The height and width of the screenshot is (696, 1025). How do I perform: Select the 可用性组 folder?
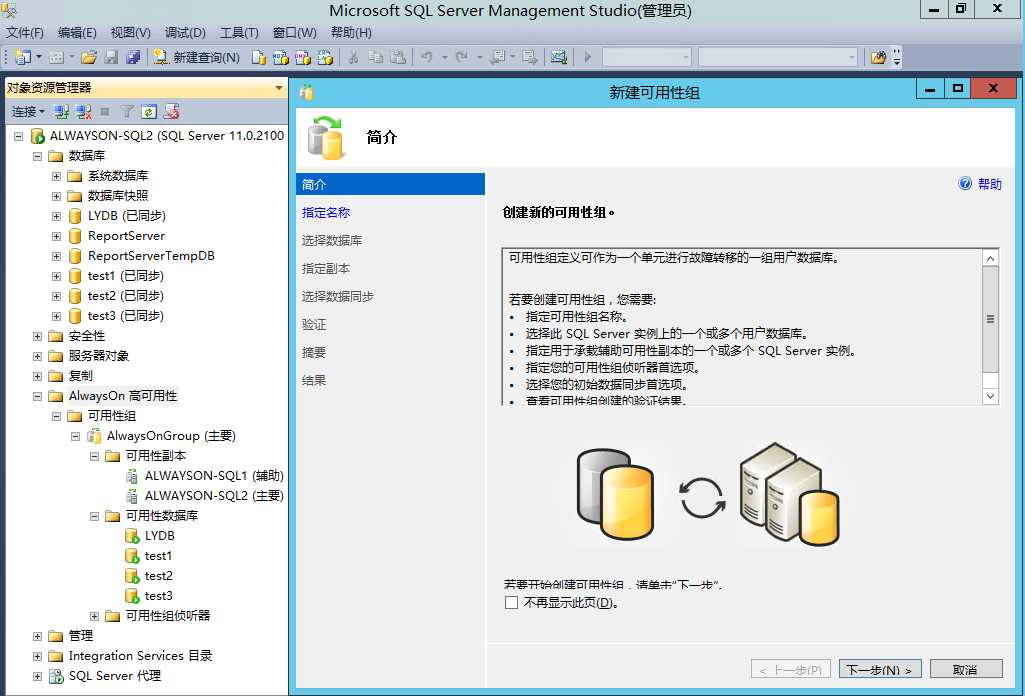[112, 416]
